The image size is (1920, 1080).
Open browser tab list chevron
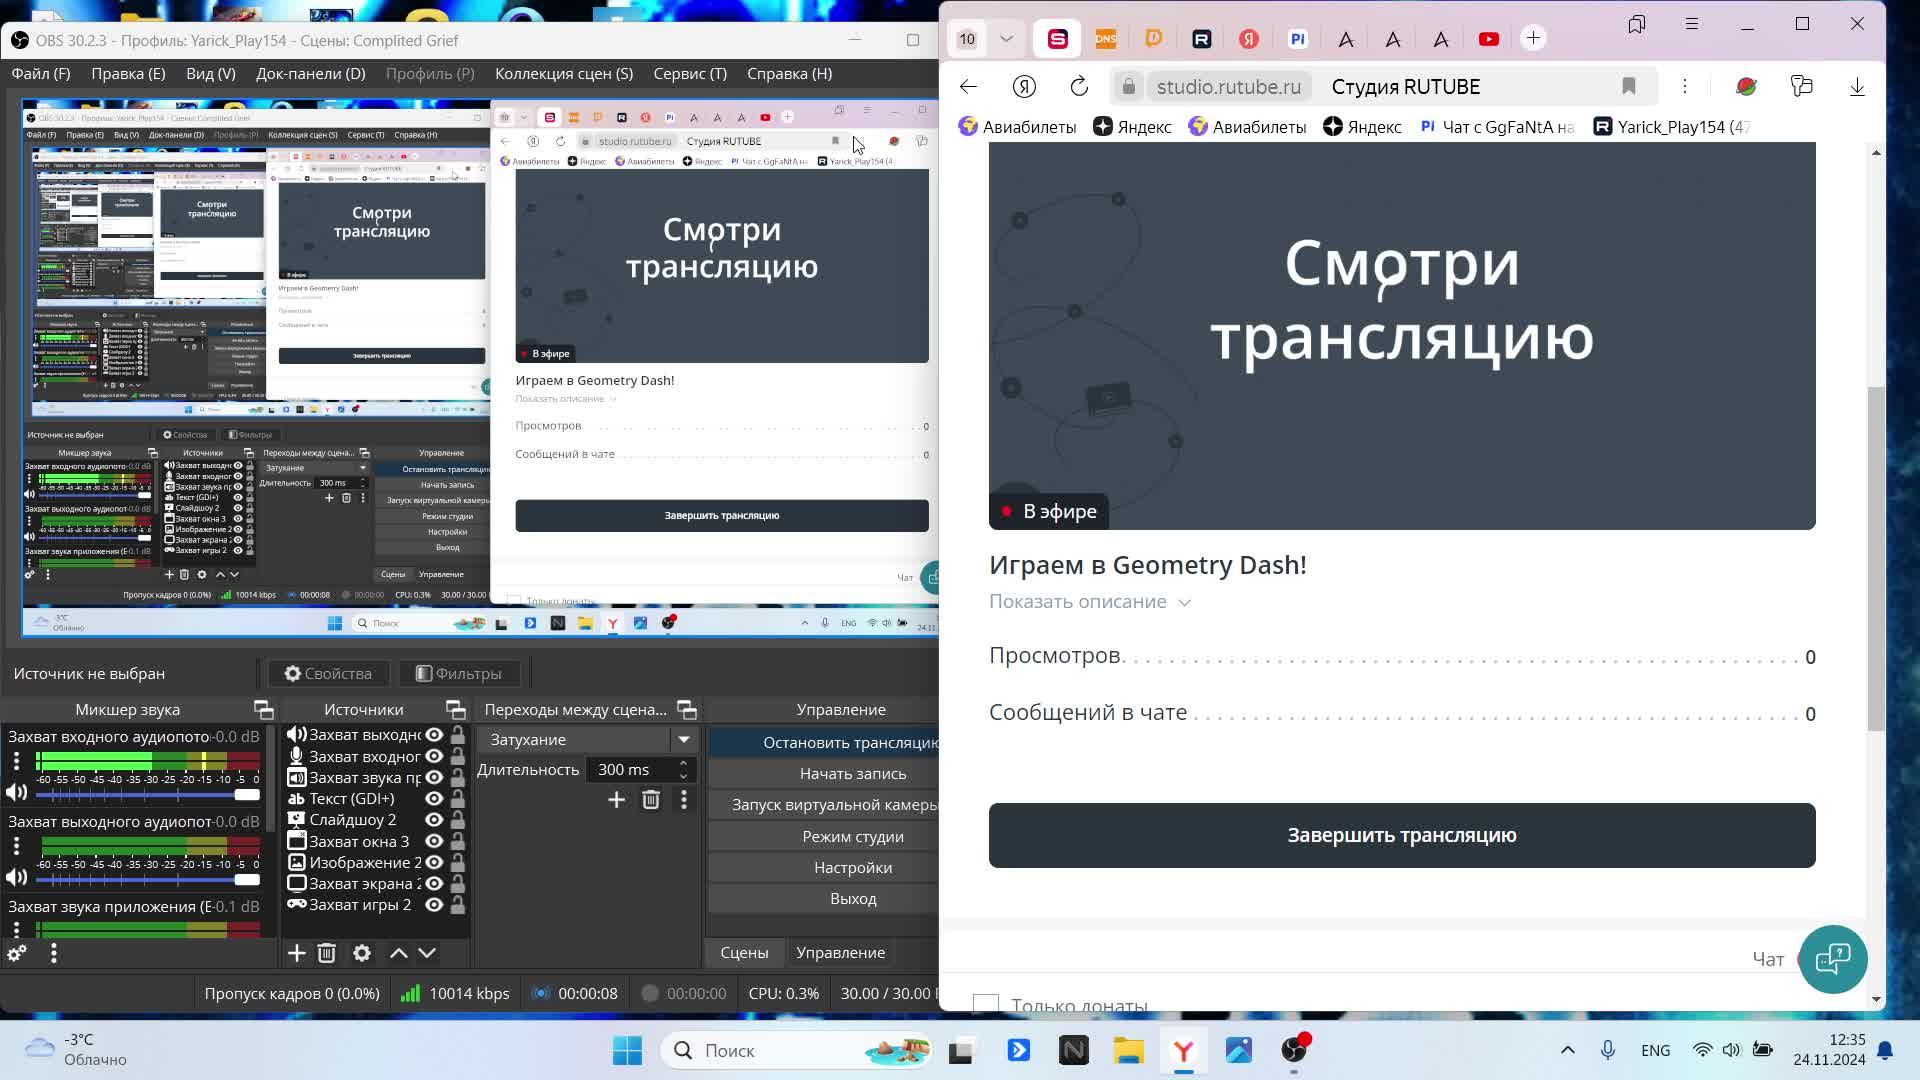tap(1007, 39)
